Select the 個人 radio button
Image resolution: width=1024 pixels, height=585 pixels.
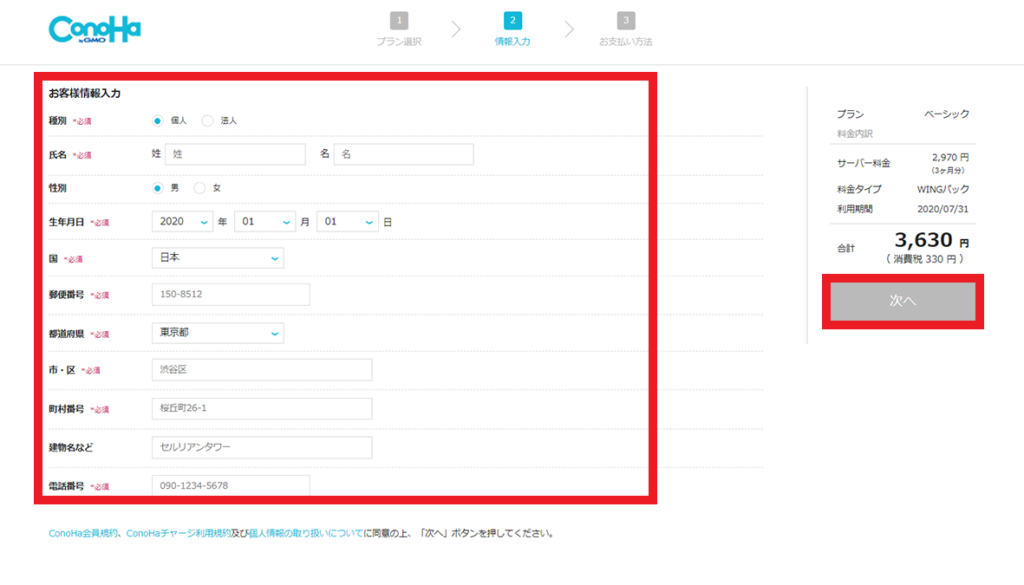(158, 121)
